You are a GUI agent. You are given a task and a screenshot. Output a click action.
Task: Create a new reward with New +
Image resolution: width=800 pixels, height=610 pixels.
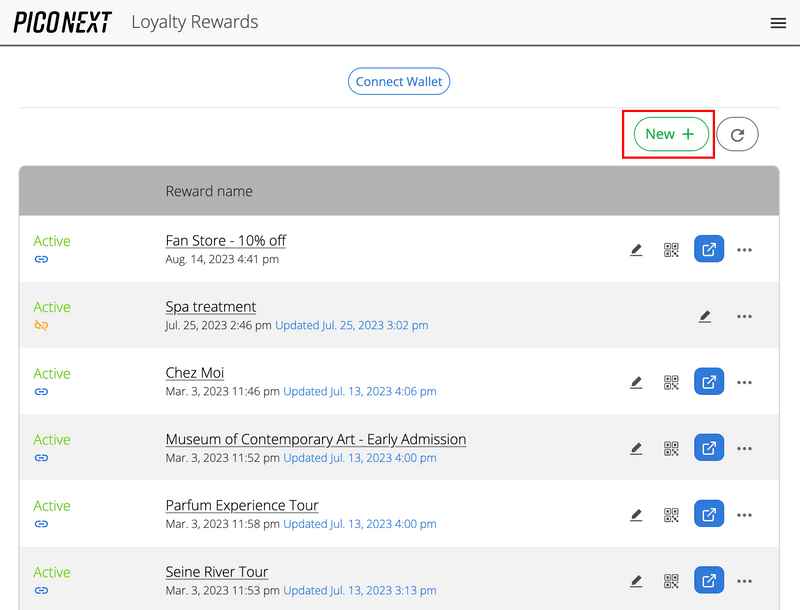670,134
